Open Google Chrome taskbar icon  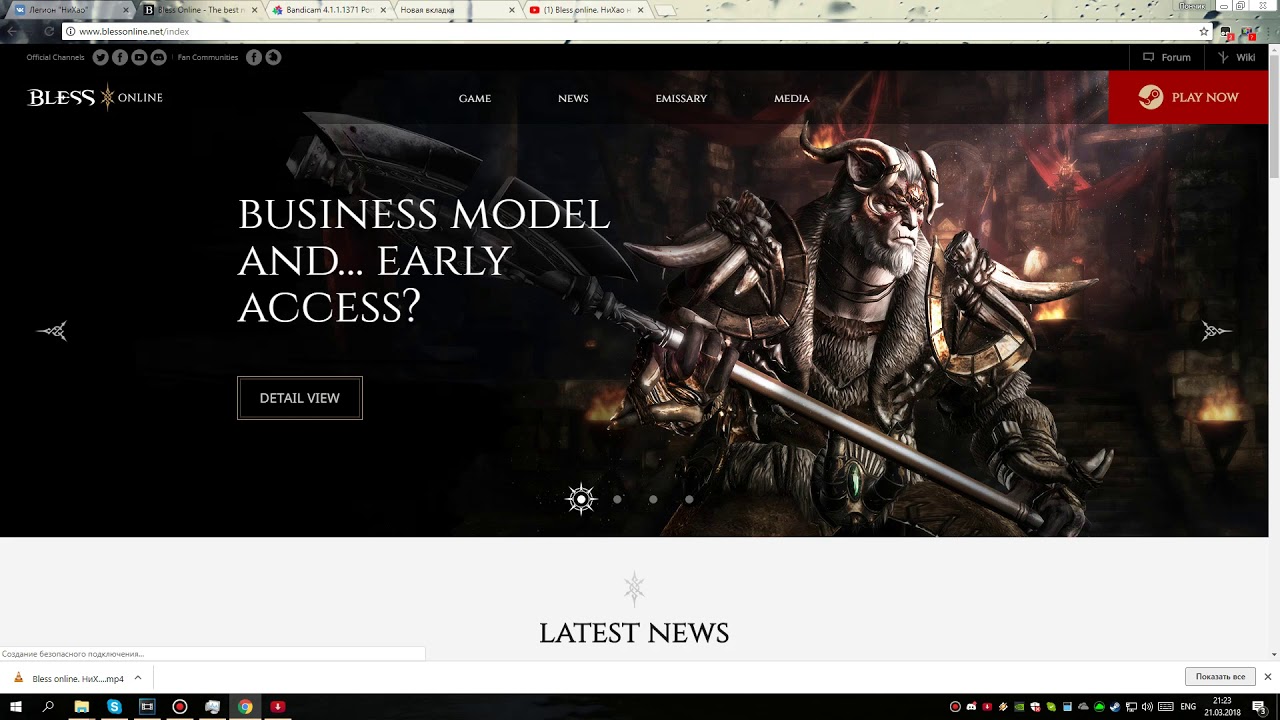point(245,707)
